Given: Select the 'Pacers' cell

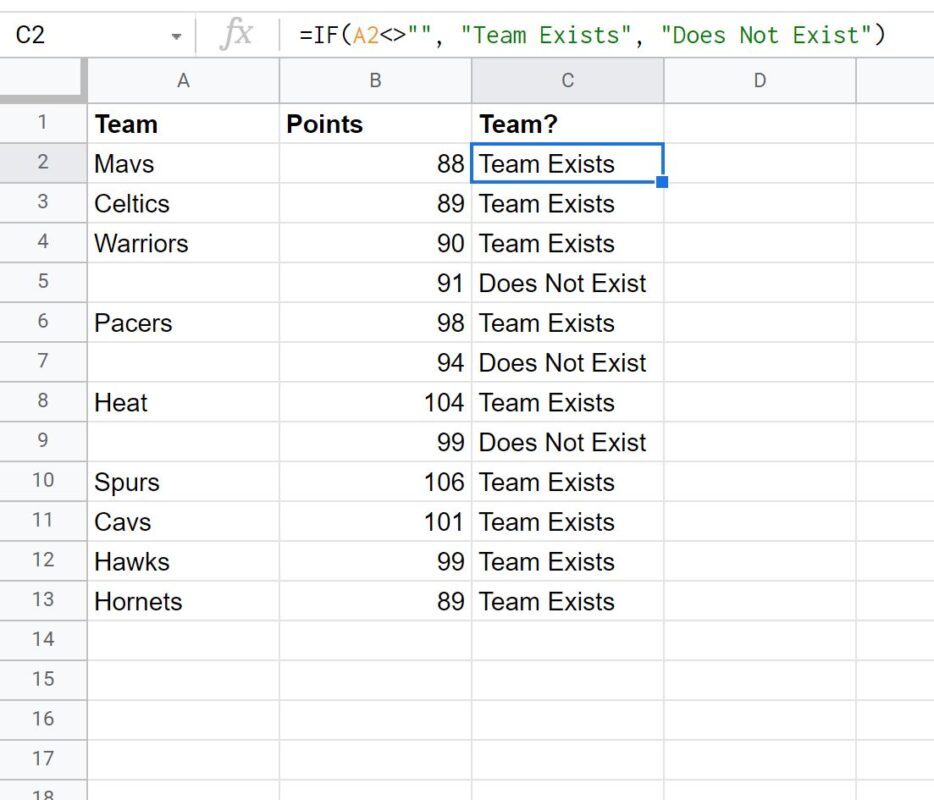Looking at the screenshot, I should coord(183,322).
